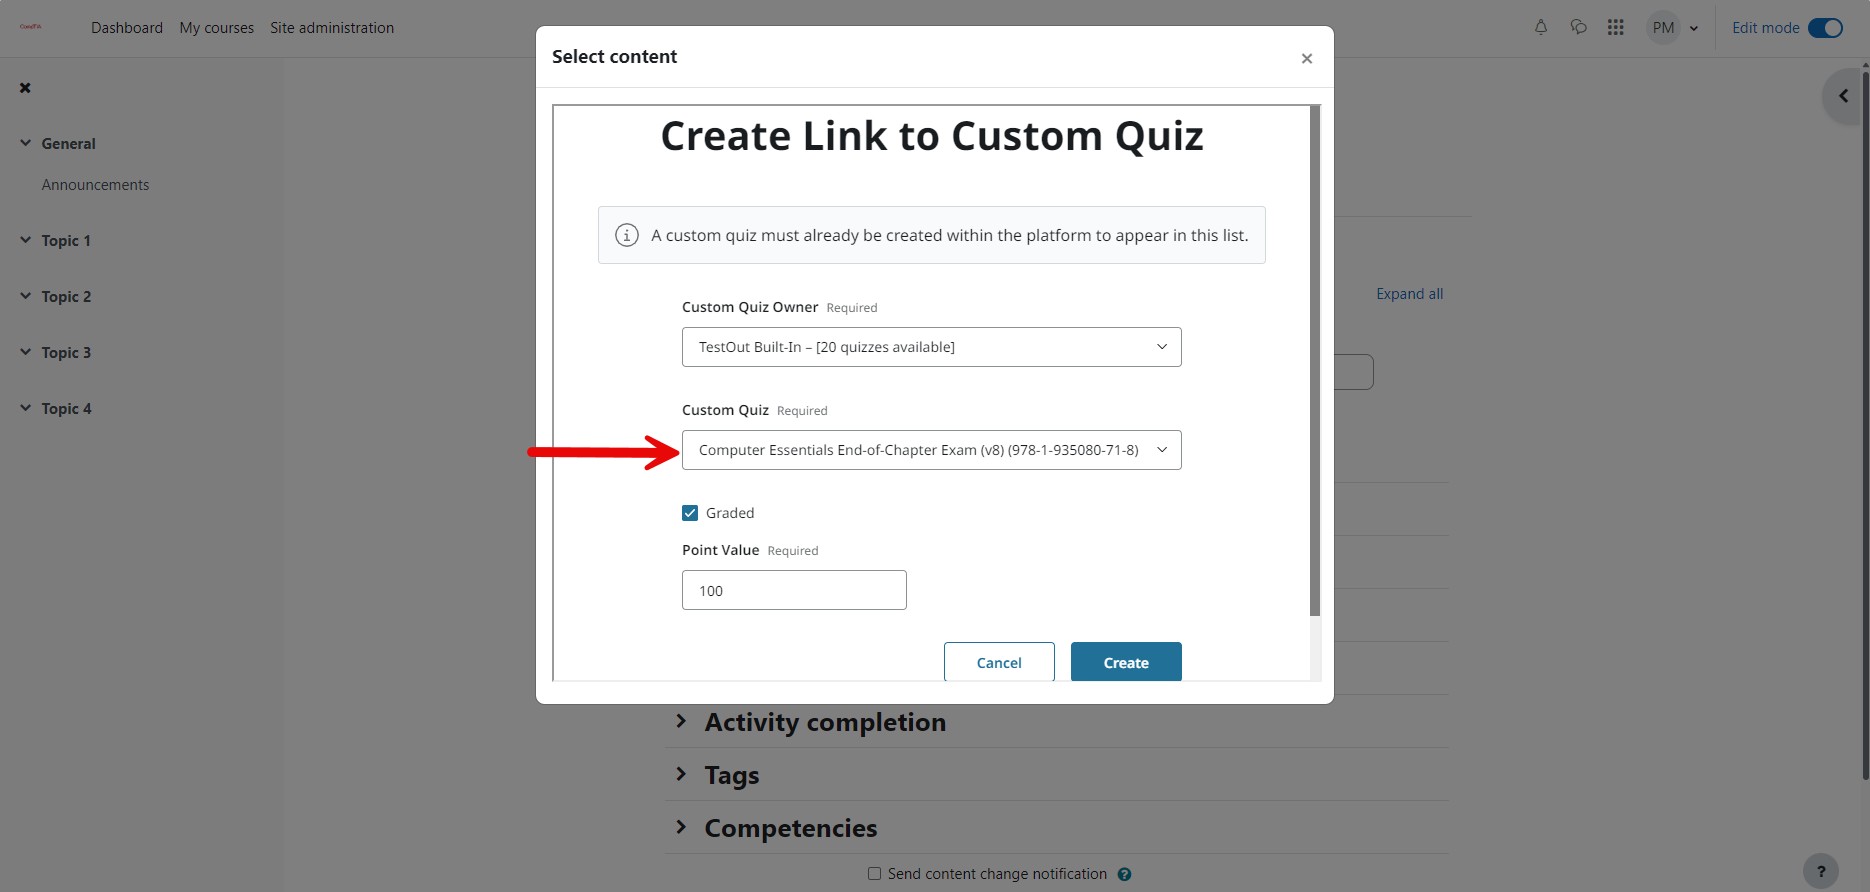Open the Custom Quiz Owner dropdown
The width and height of the screenshot is (1870, 892).
point(932,347)
